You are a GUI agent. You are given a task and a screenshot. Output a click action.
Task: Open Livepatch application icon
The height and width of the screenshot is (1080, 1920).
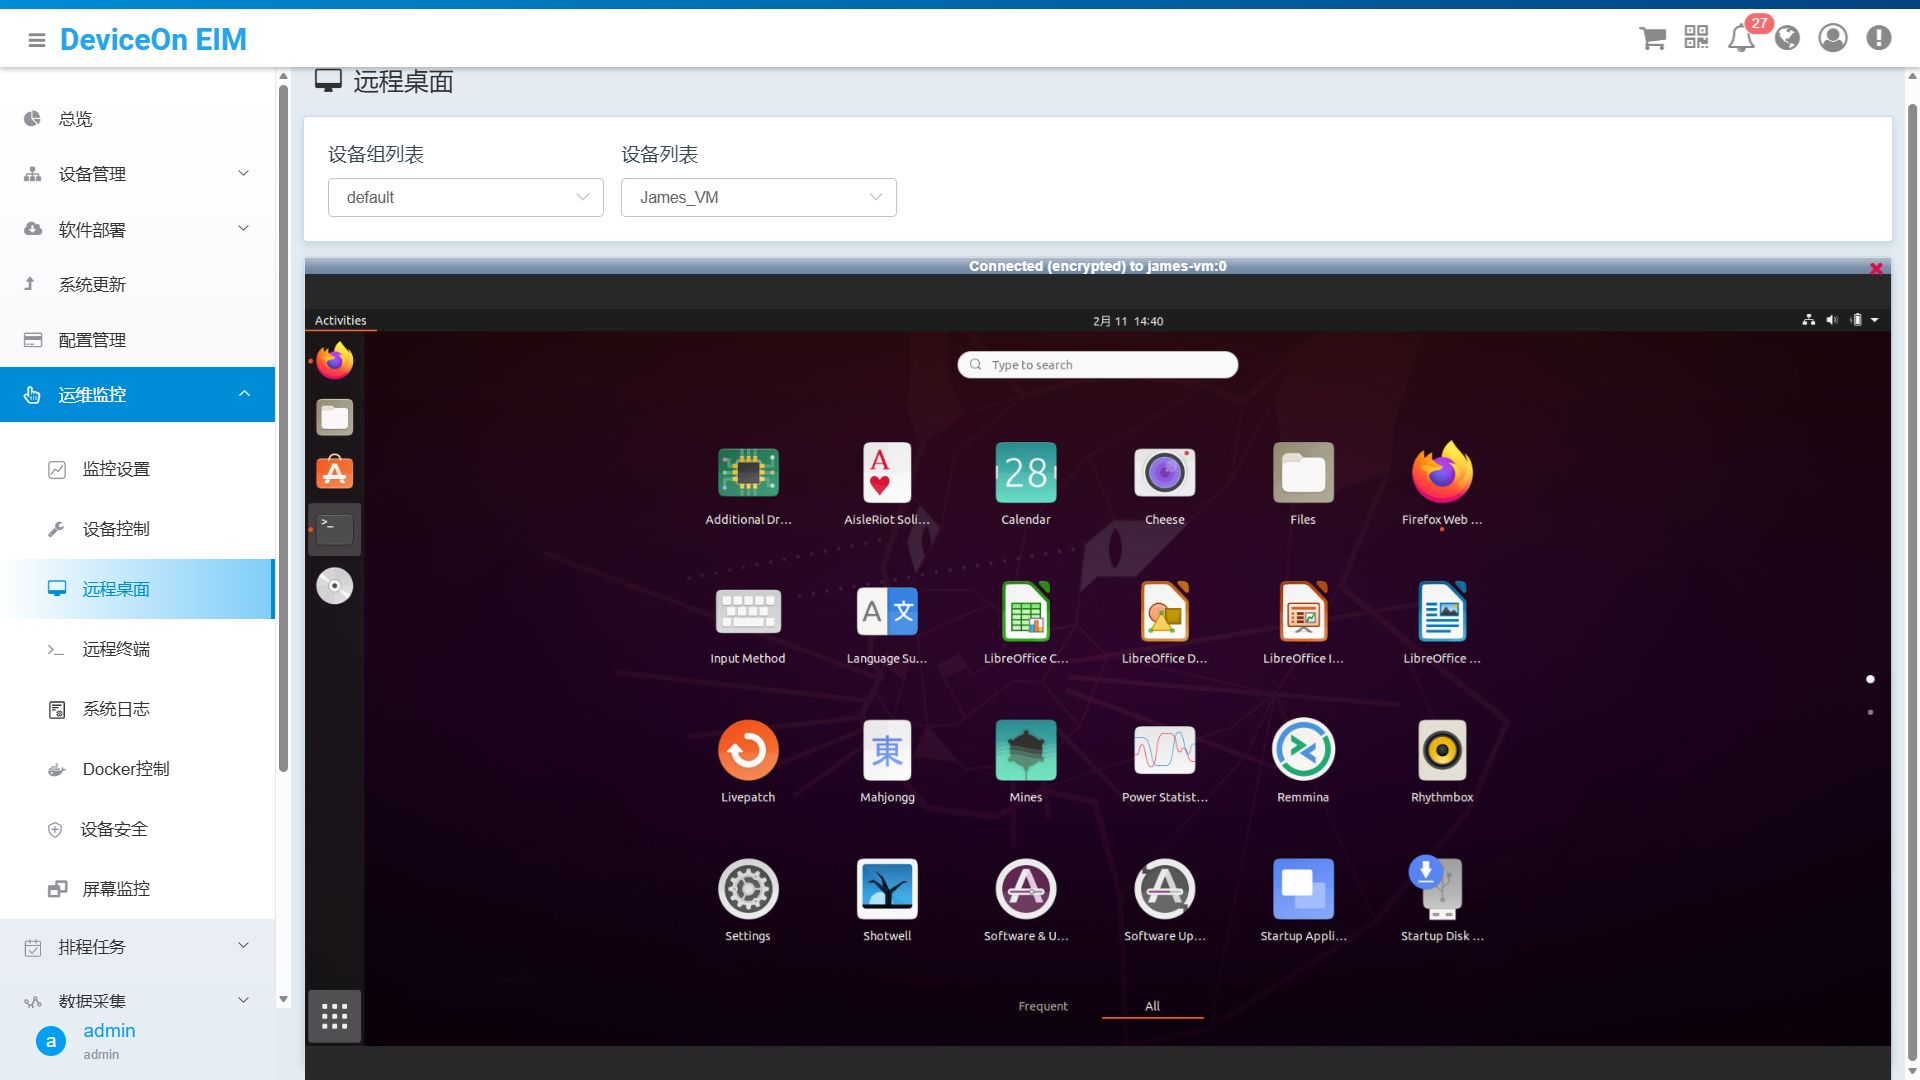tap(748, 751)
